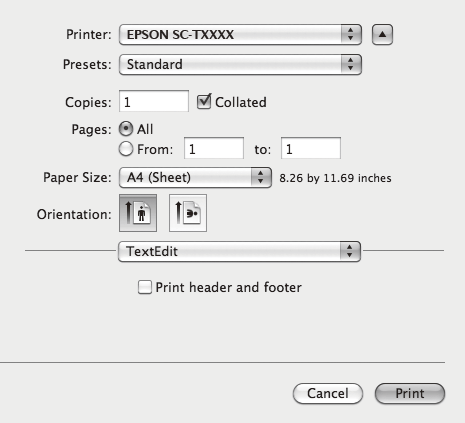Click the TextEdit menu stepper arrows
The image size is (465, 423).
pos(349,251)
